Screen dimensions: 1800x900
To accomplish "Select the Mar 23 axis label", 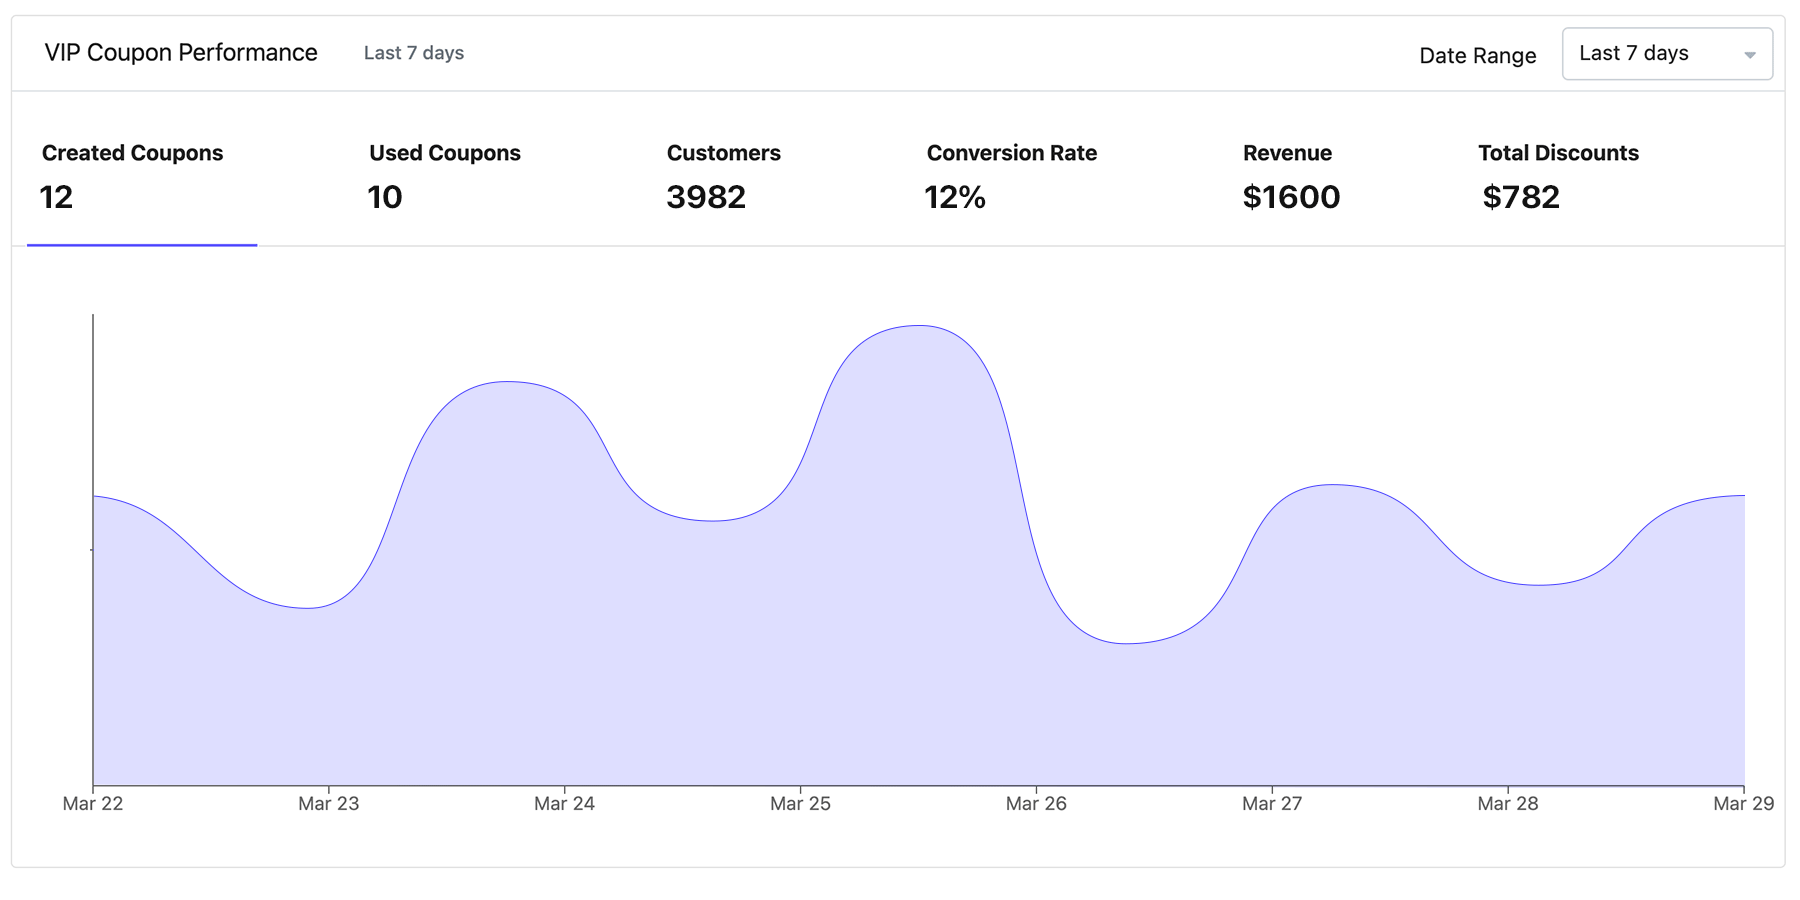I will pyautogui.click(x=329, y=804).
